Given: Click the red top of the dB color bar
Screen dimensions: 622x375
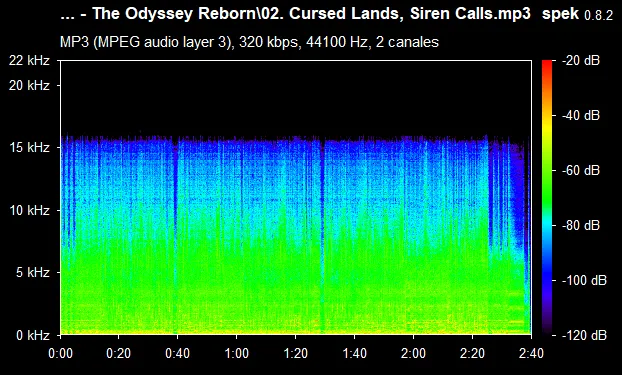Looking at the screenshot, I should pyautogui.click(x=547, y=64).
